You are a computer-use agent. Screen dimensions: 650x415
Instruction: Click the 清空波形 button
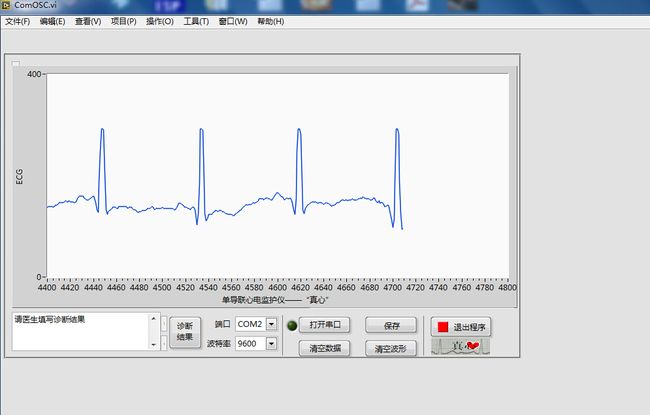coord(391,349)
